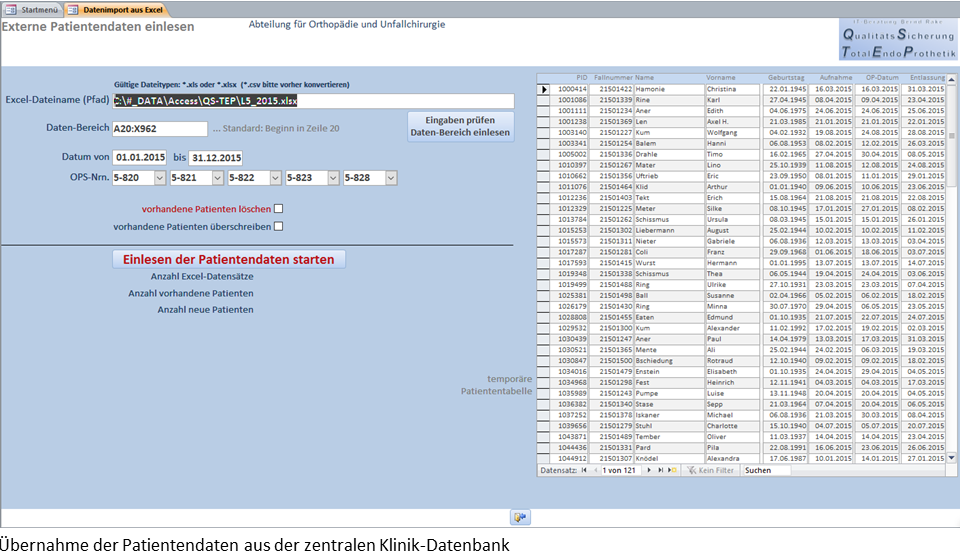Go to first record in navigator

(x=584, y=470)
